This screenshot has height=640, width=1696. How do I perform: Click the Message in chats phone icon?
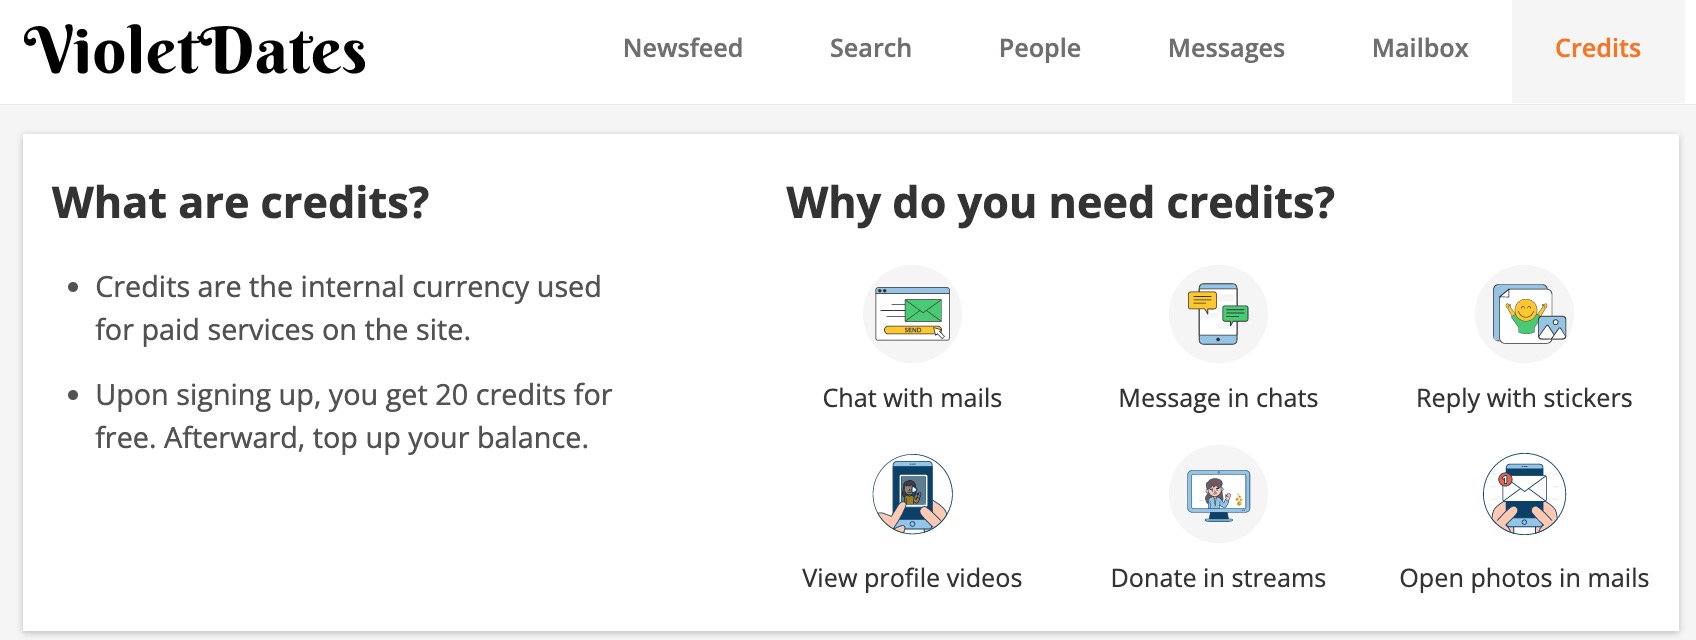tap(1218, 314)
